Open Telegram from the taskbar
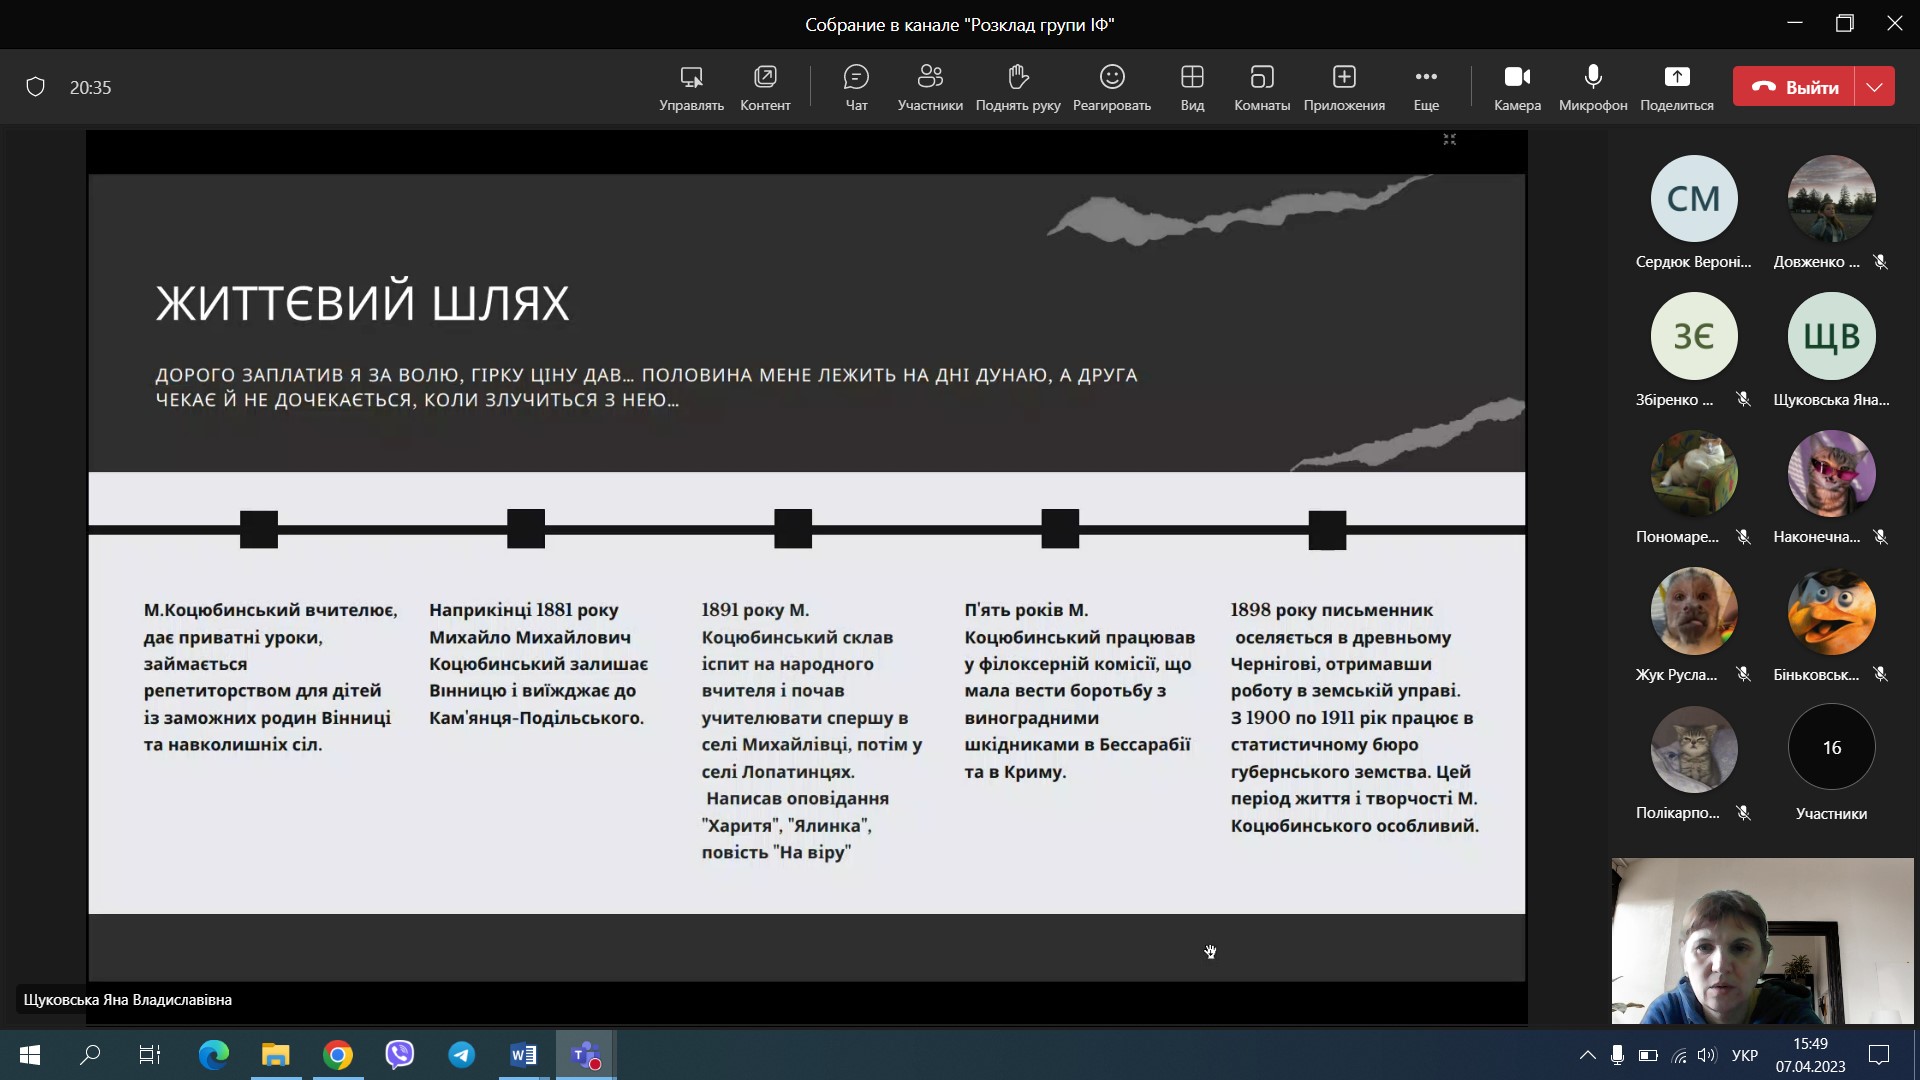This screenshot has height=1080, width=1920. point(461,1055)
